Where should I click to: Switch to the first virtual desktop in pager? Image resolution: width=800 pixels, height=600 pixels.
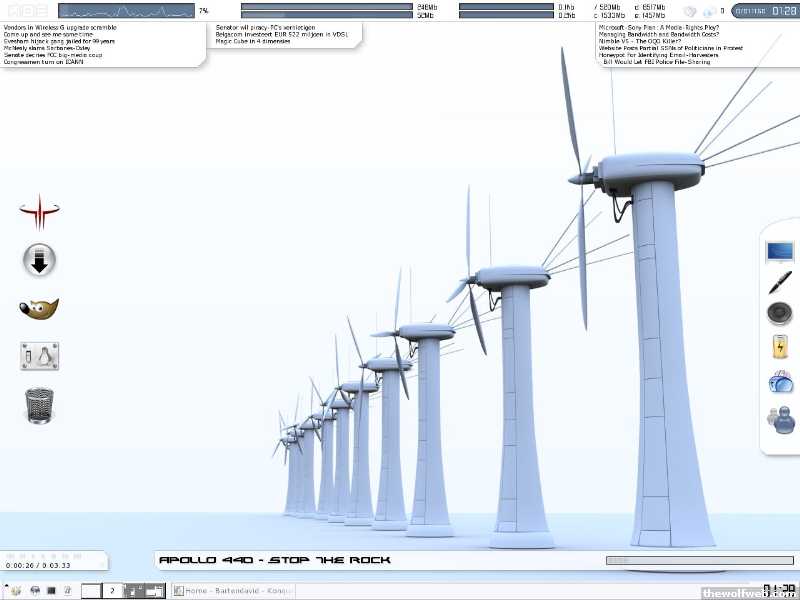click(91, 591)
